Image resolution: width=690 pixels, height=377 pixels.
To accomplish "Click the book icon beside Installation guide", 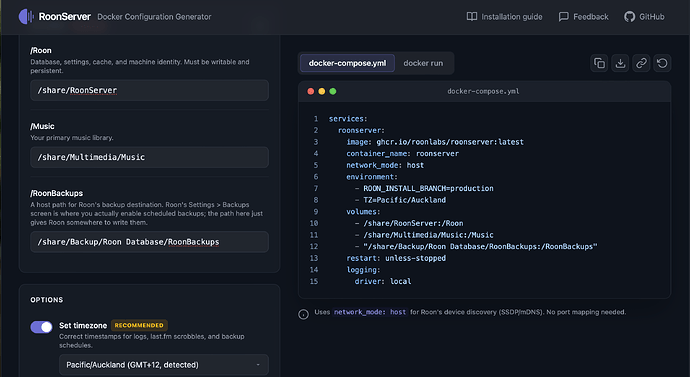I will point(472,17).
